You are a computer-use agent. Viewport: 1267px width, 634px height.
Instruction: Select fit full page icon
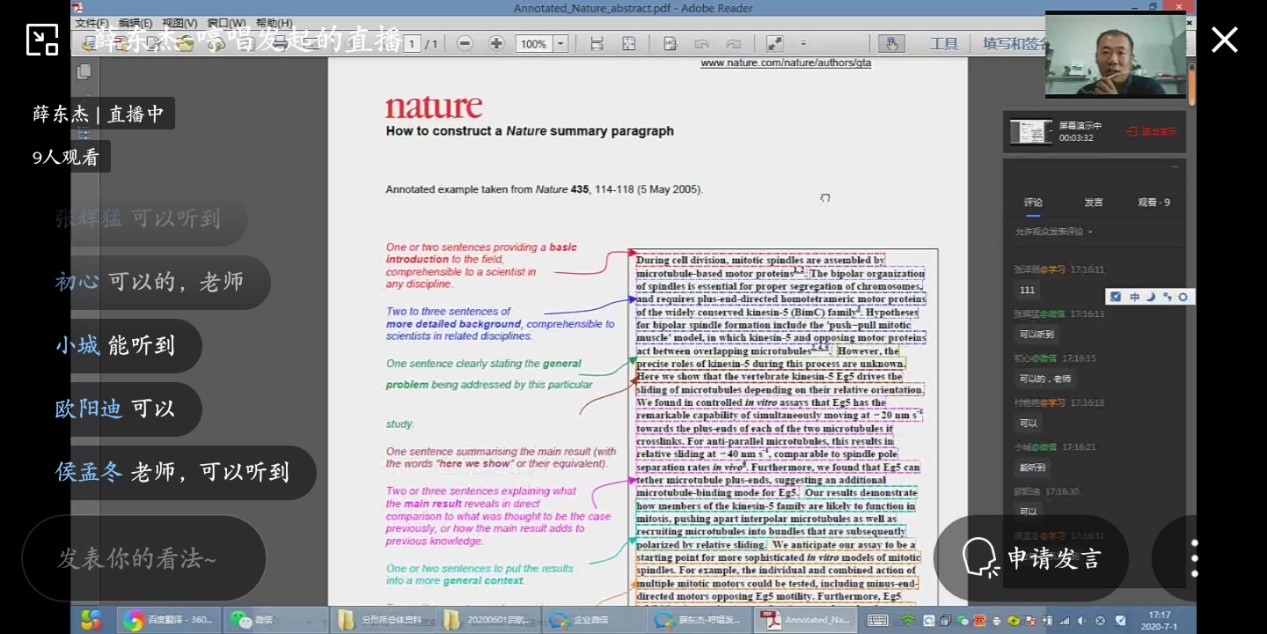(x=629, y=44)
